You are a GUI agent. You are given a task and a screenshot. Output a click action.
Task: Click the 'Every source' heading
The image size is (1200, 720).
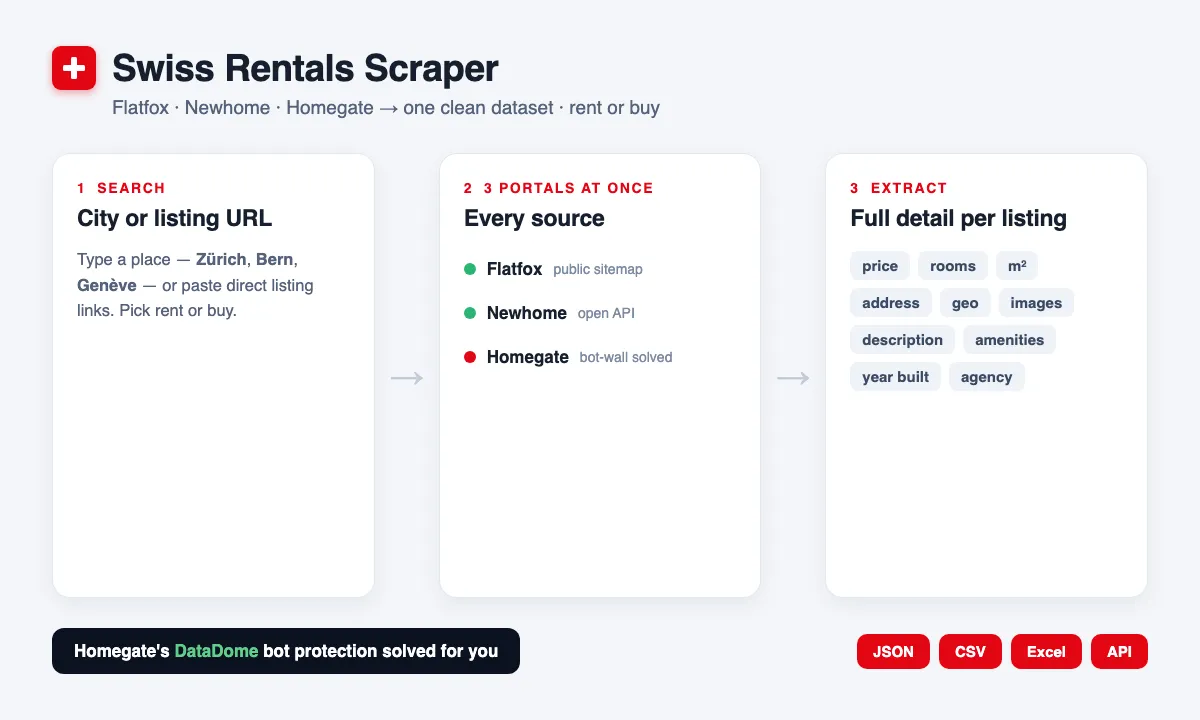(534, 218)
